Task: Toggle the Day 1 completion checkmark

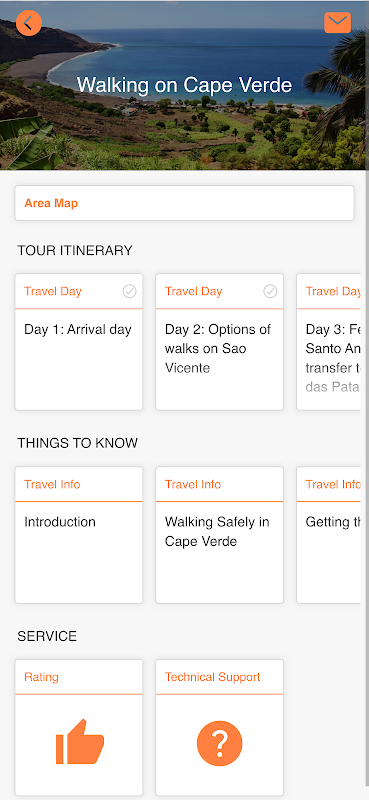Action: [x=130, y=291]
